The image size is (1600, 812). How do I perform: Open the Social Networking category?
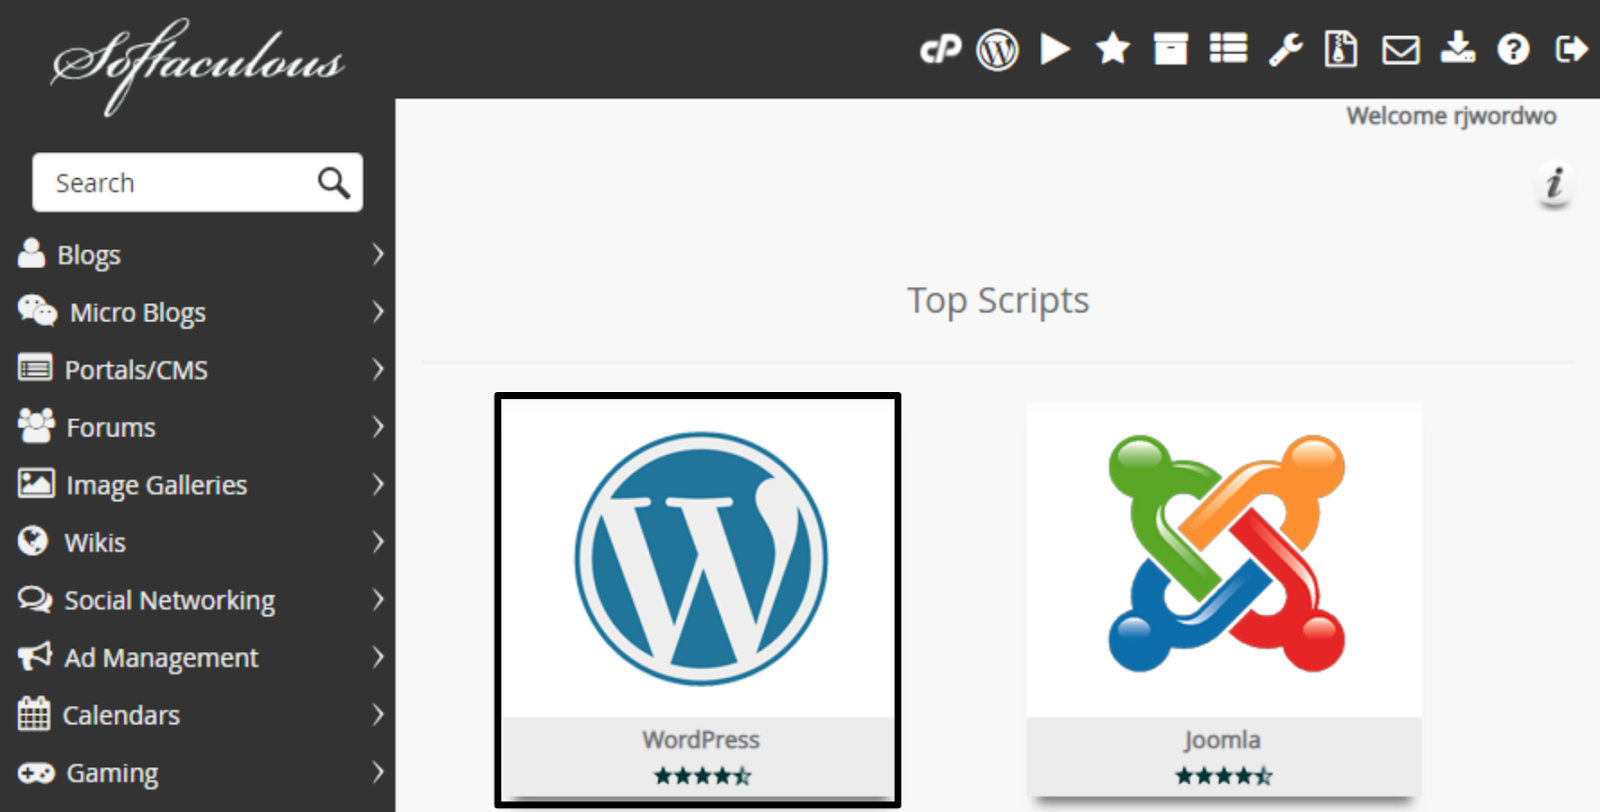tap(170, 601)
